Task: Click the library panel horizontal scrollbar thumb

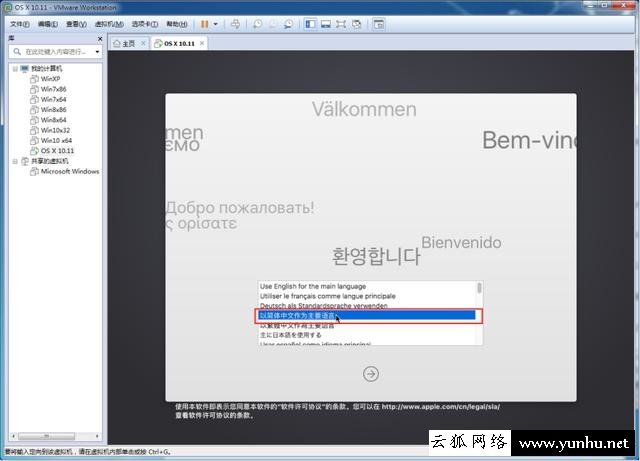Action: (46, 436)
